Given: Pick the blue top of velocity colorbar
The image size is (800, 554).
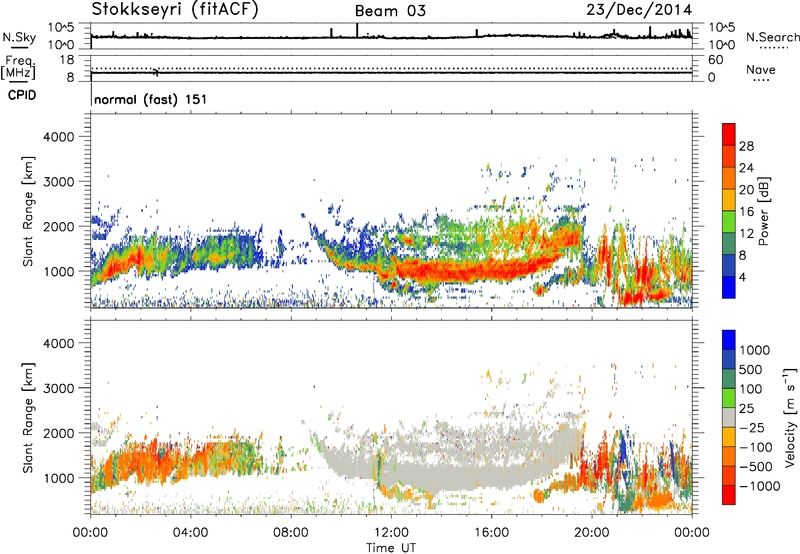Looking at the screenshot, I should 729,340.
